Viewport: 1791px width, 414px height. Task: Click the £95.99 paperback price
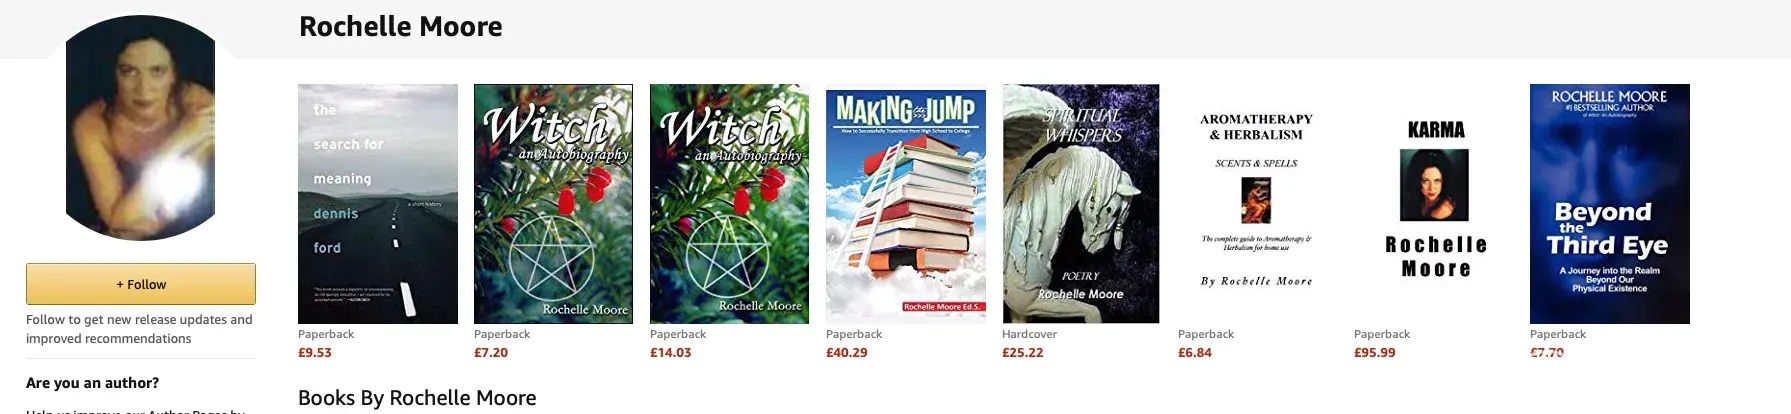(x=1375, y=353)
